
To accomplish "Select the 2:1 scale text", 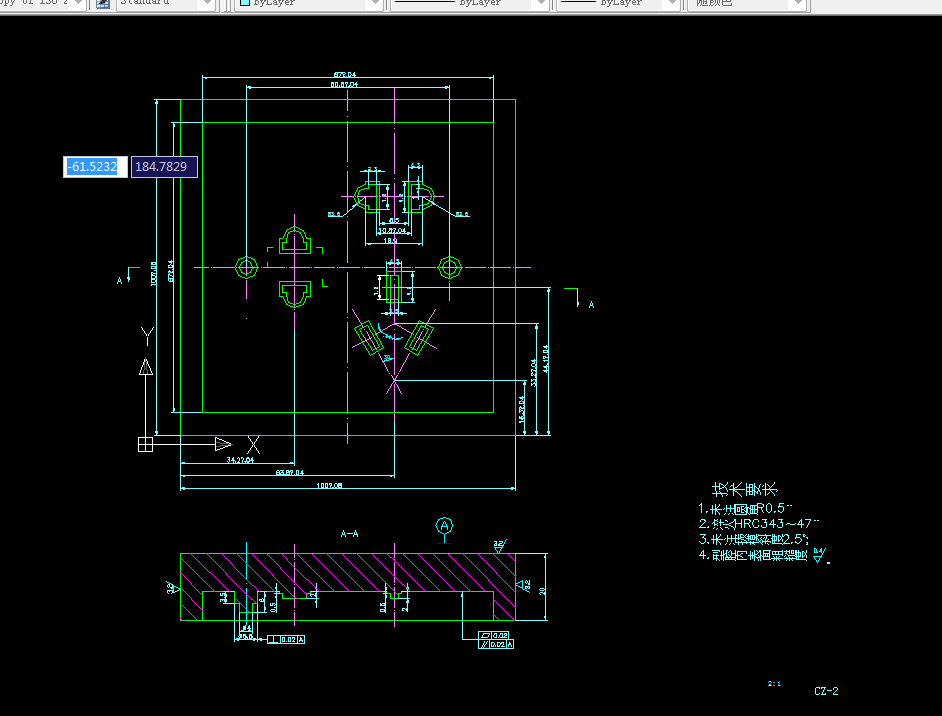I will coord(774,684).
